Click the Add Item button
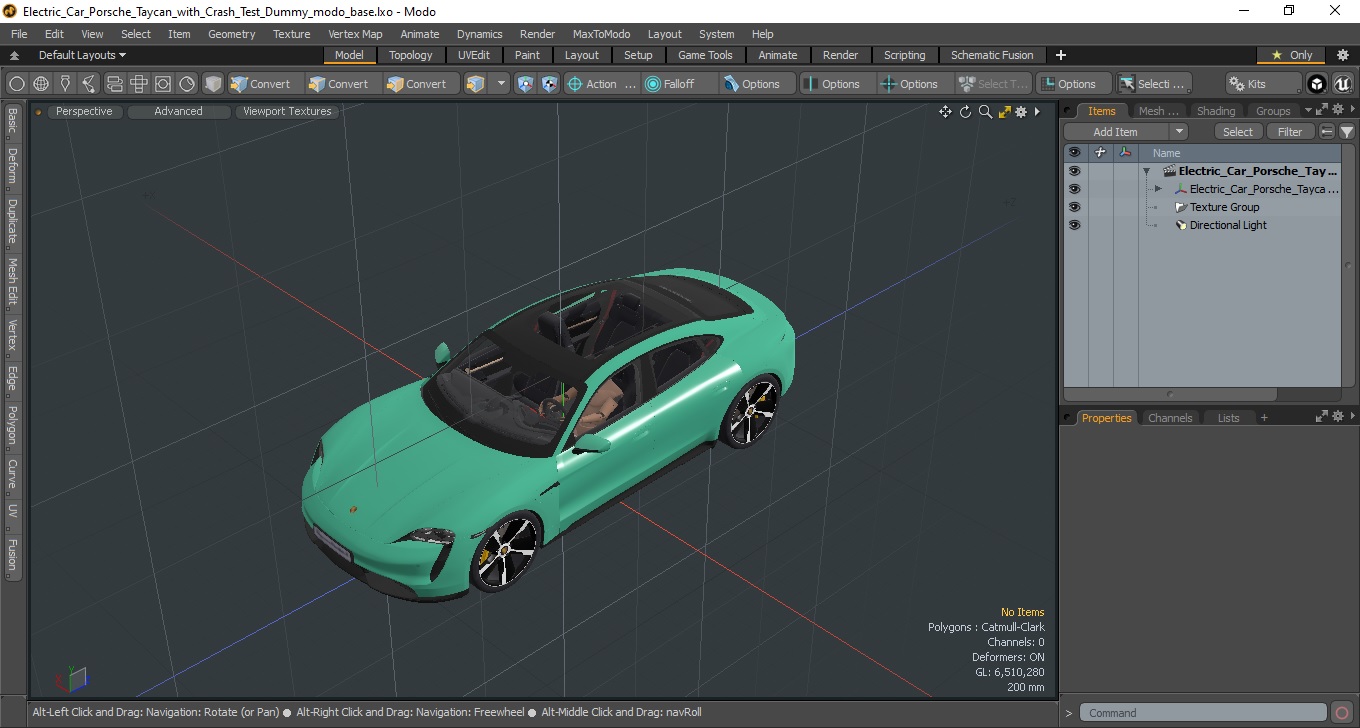The height and width of the screenshot is (728, 1360). coord(1115,132)
